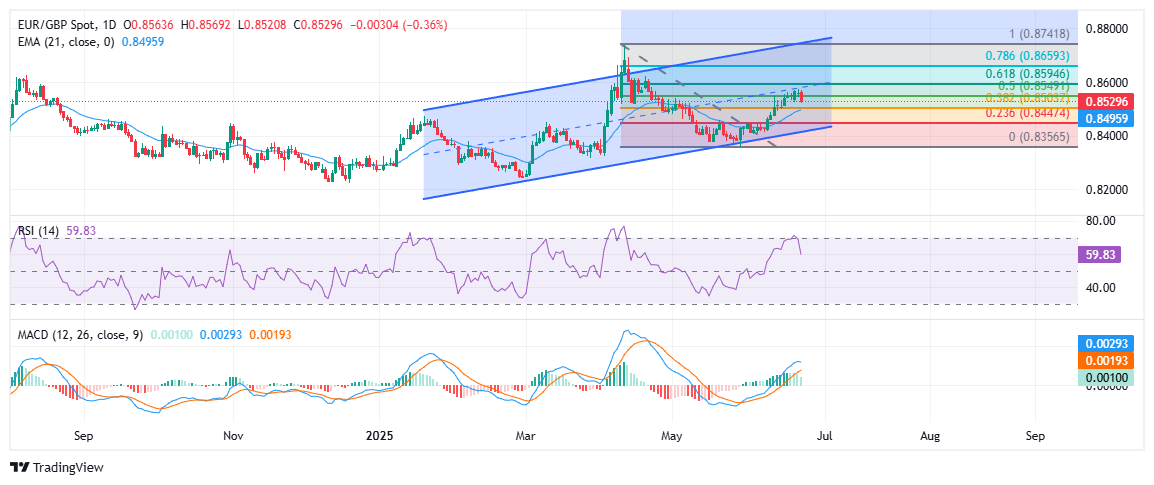Click the 2025 label on time axis
The width and height of the screenshot is (1154, 485).
(x=380, y=436)
